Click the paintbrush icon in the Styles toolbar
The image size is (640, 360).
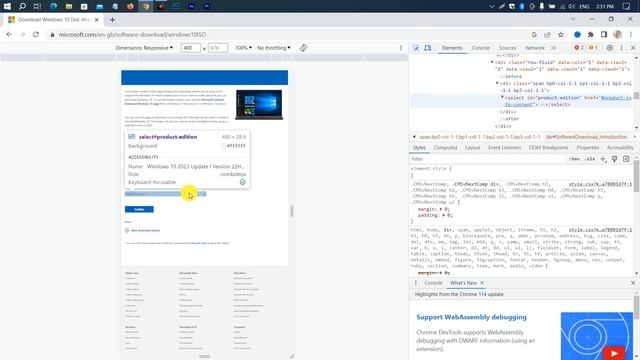click(614, 159)
